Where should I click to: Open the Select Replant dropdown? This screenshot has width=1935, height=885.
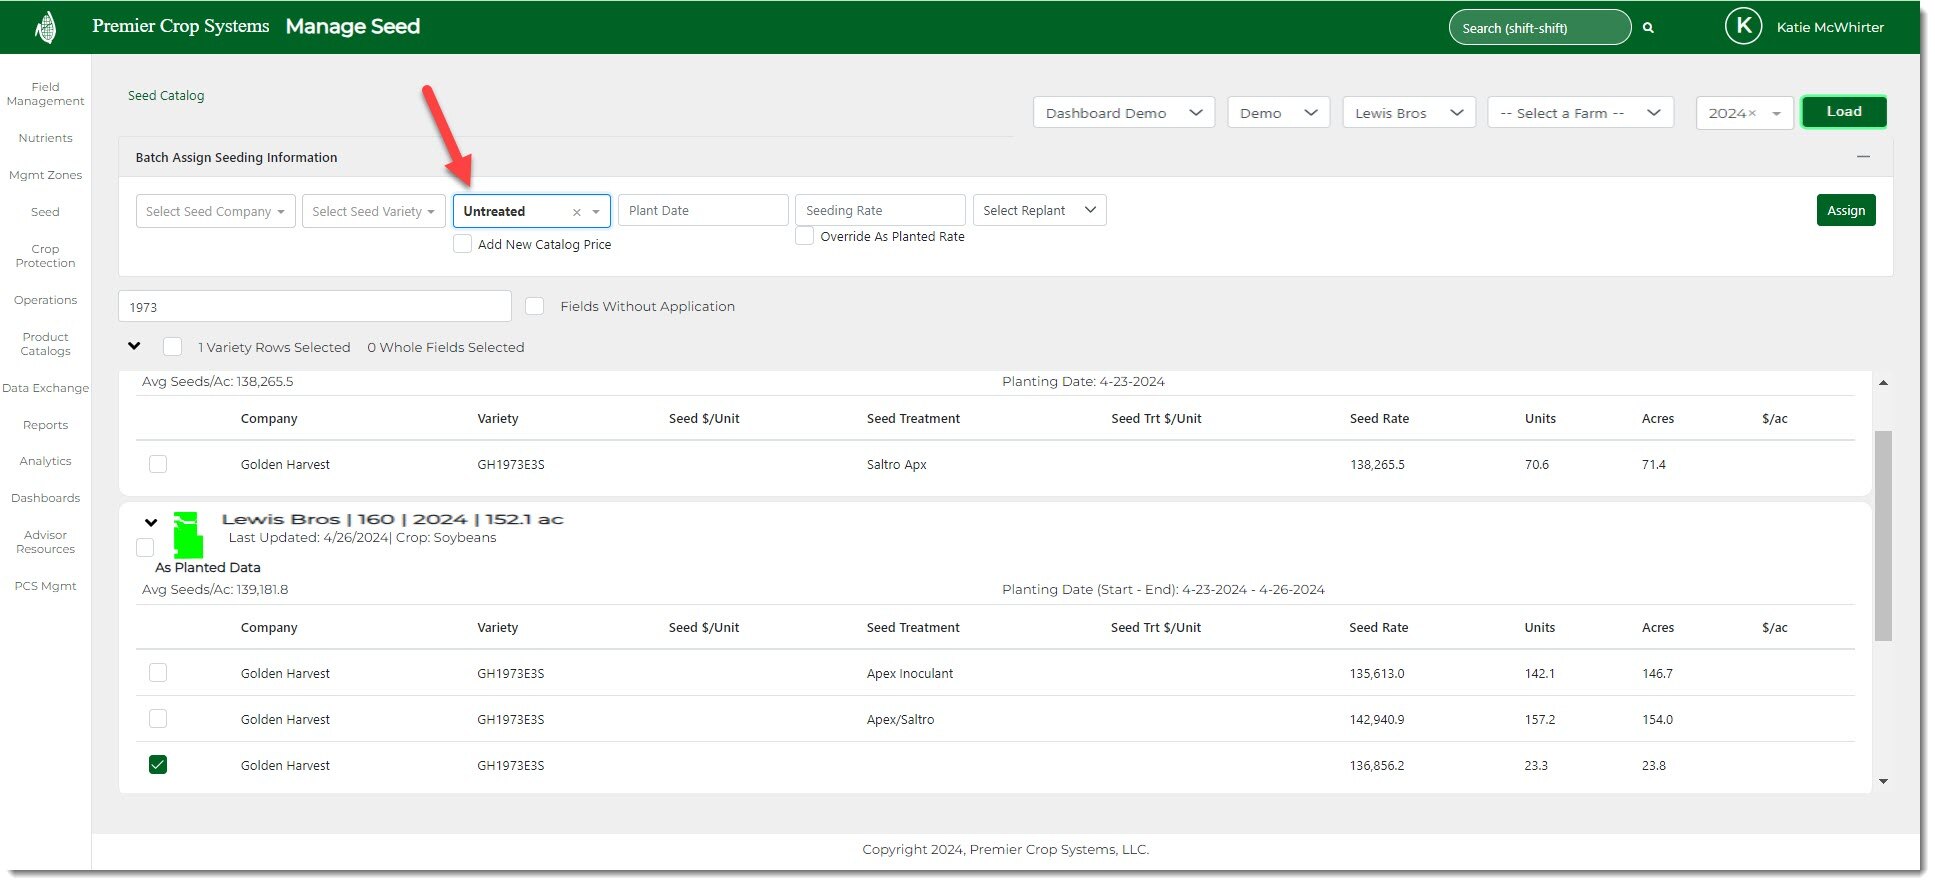(1039, 210)
